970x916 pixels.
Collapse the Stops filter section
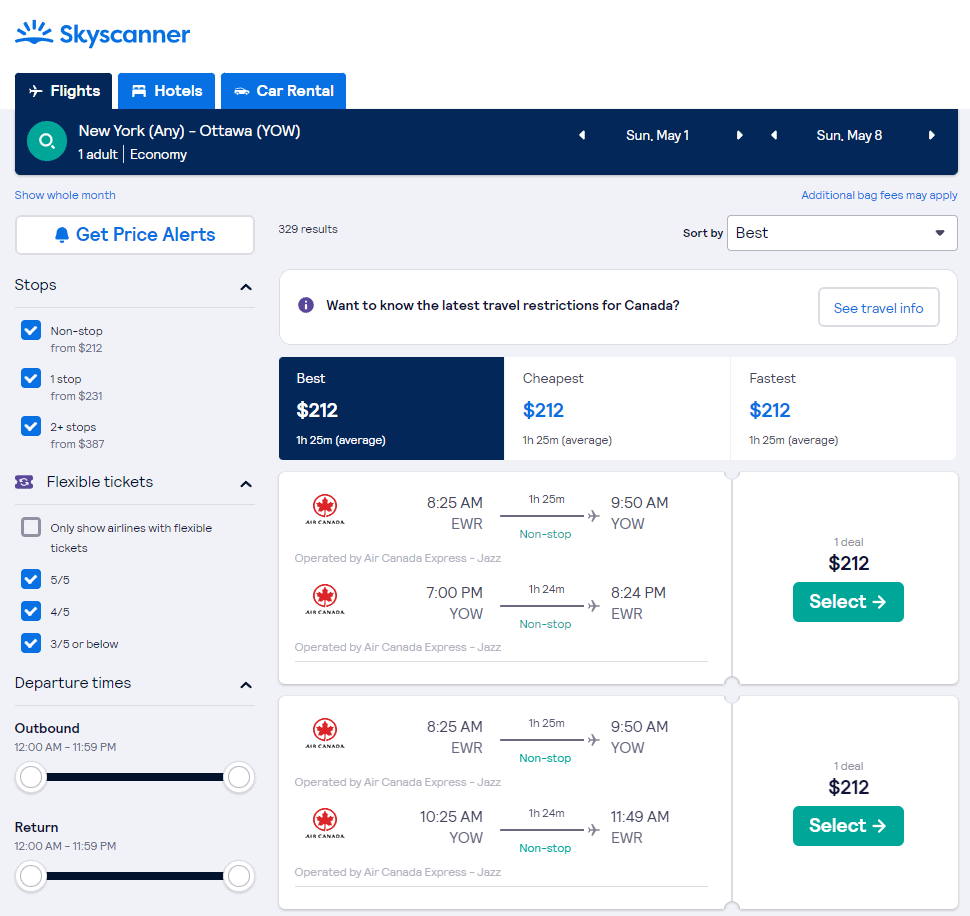246,286
